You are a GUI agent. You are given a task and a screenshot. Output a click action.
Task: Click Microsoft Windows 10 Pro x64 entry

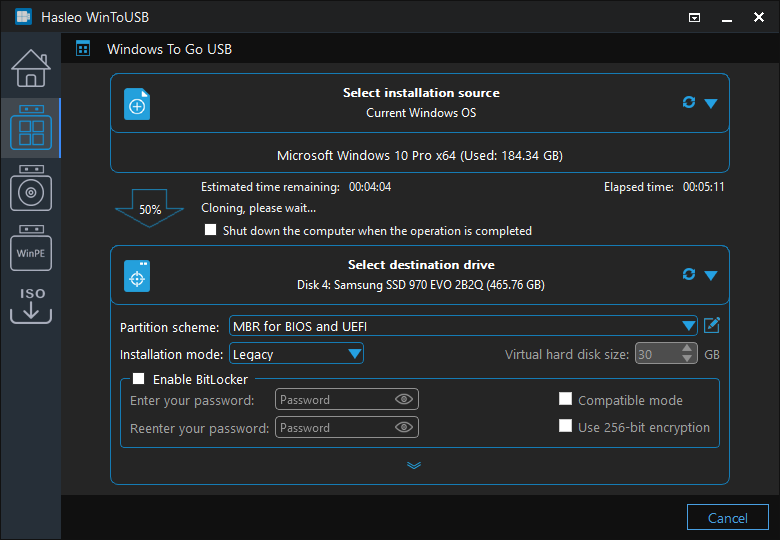(x=420, y=155)
